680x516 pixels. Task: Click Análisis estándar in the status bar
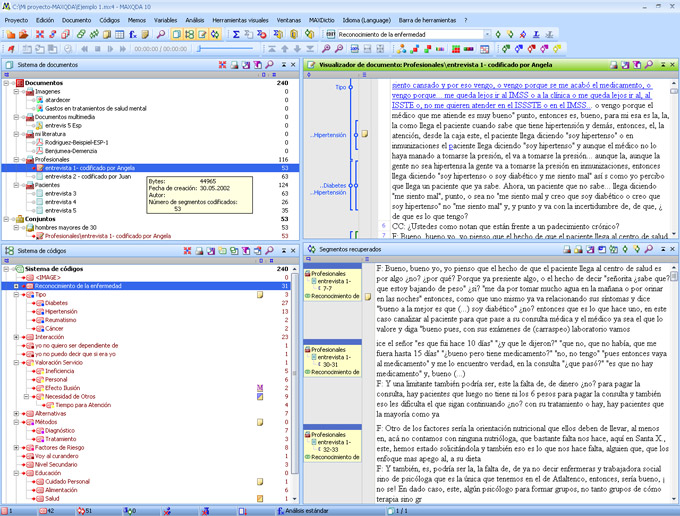click(307, 511)
